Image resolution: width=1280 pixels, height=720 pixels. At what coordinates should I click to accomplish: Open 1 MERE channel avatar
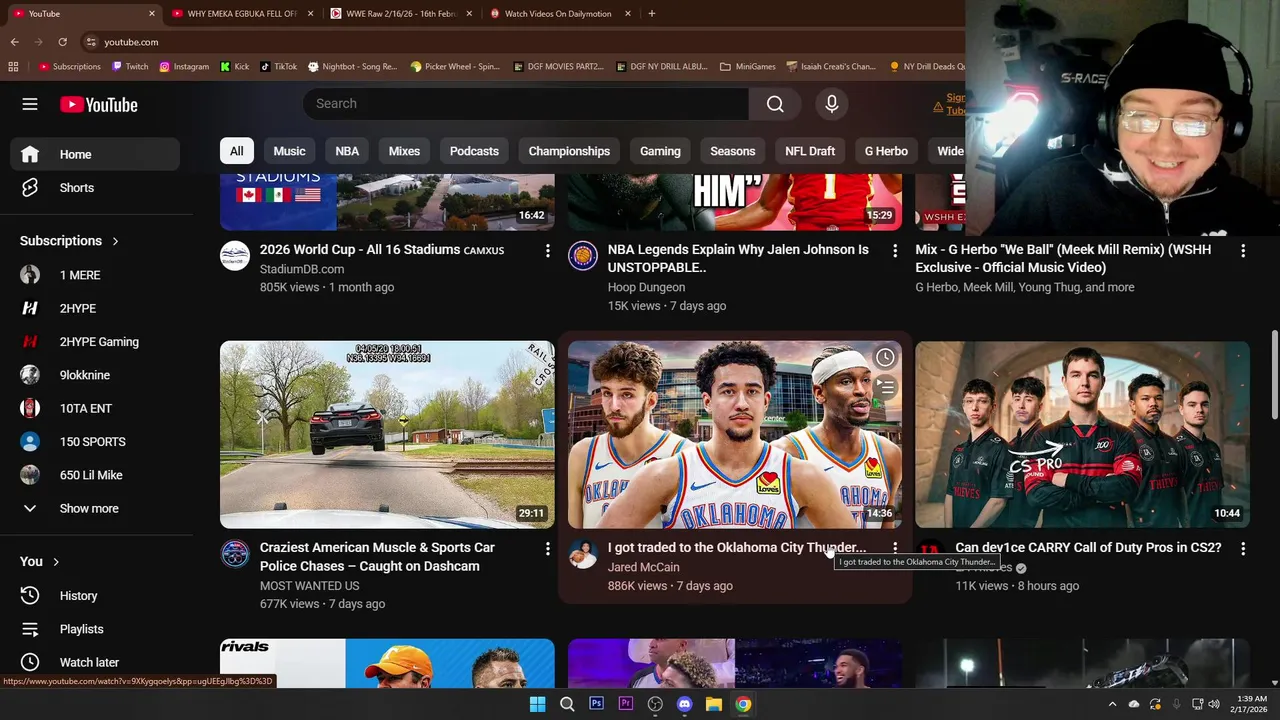[30, 275]
